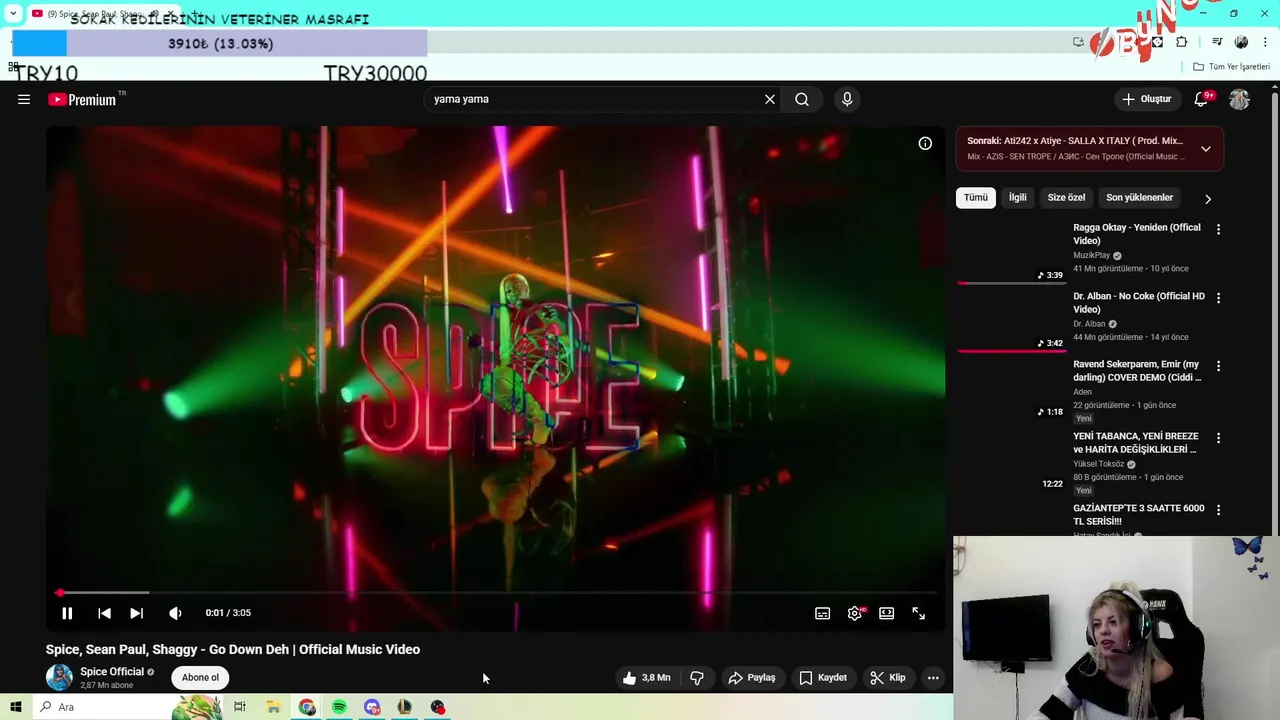Save video with Kaydet

[x=823, y=677]
